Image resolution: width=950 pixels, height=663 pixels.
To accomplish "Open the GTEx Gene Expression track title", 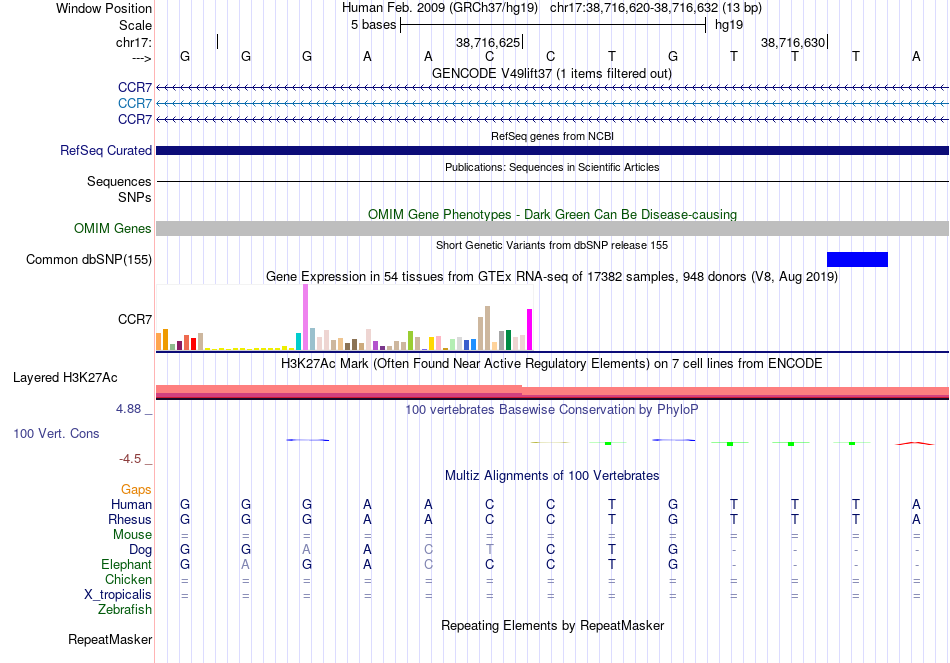I will (552, 276).
